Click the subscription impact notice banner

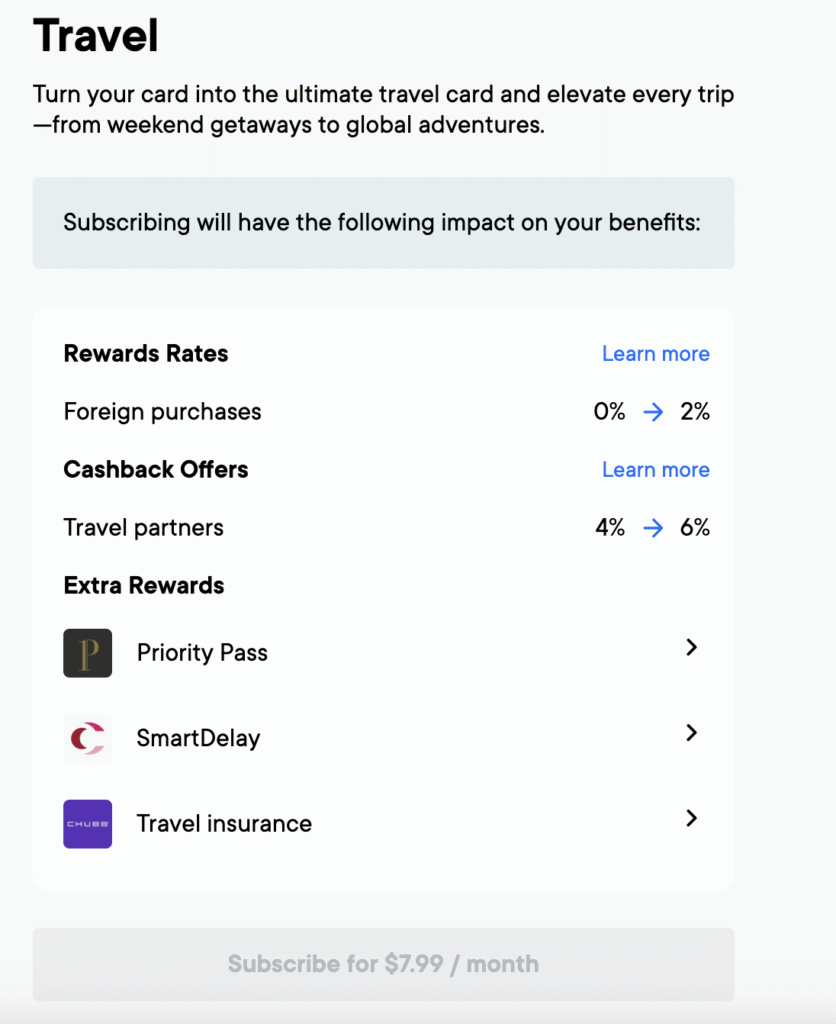point(383,223)
